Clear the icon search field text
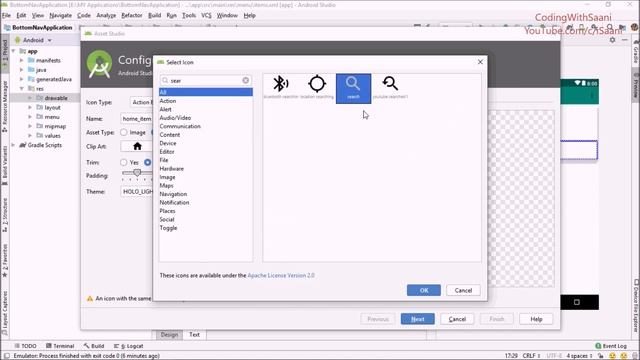 point(246,80)
